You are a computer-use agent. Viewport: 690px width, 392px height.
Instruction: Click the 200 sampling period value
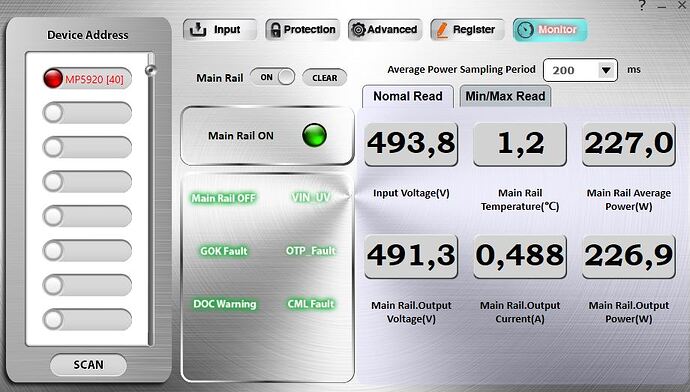click(563, 70)
